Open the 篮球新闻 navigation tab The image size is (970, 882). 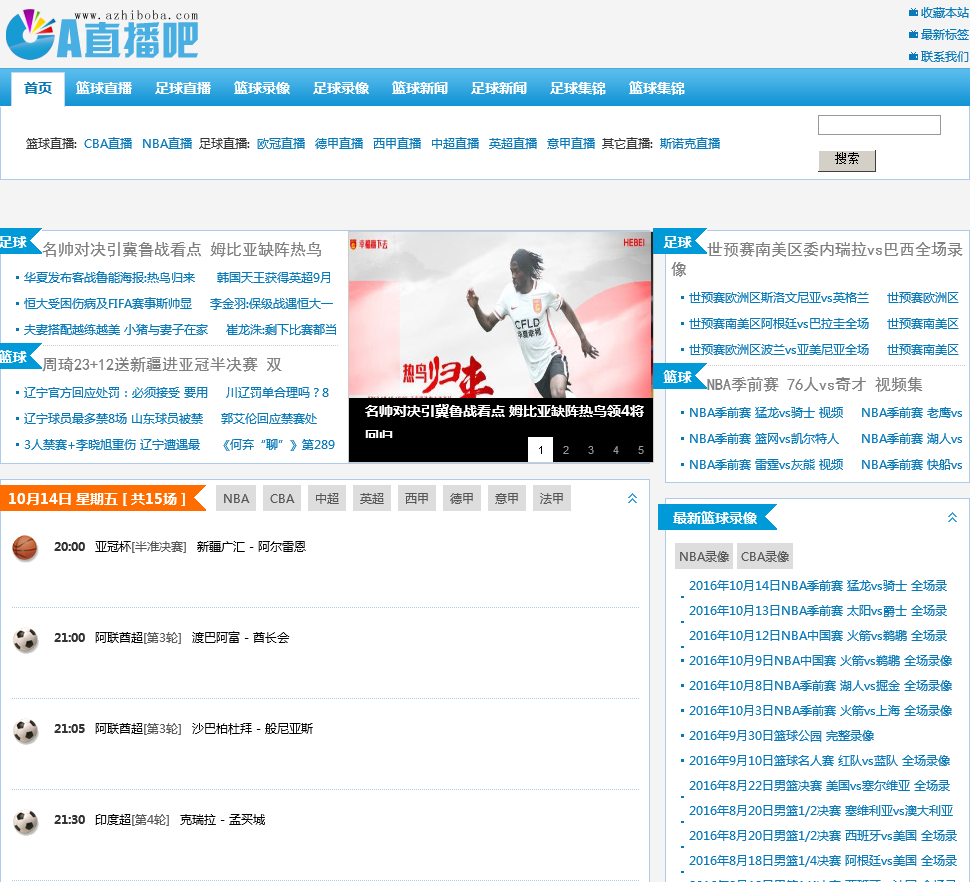click(419, 88)
